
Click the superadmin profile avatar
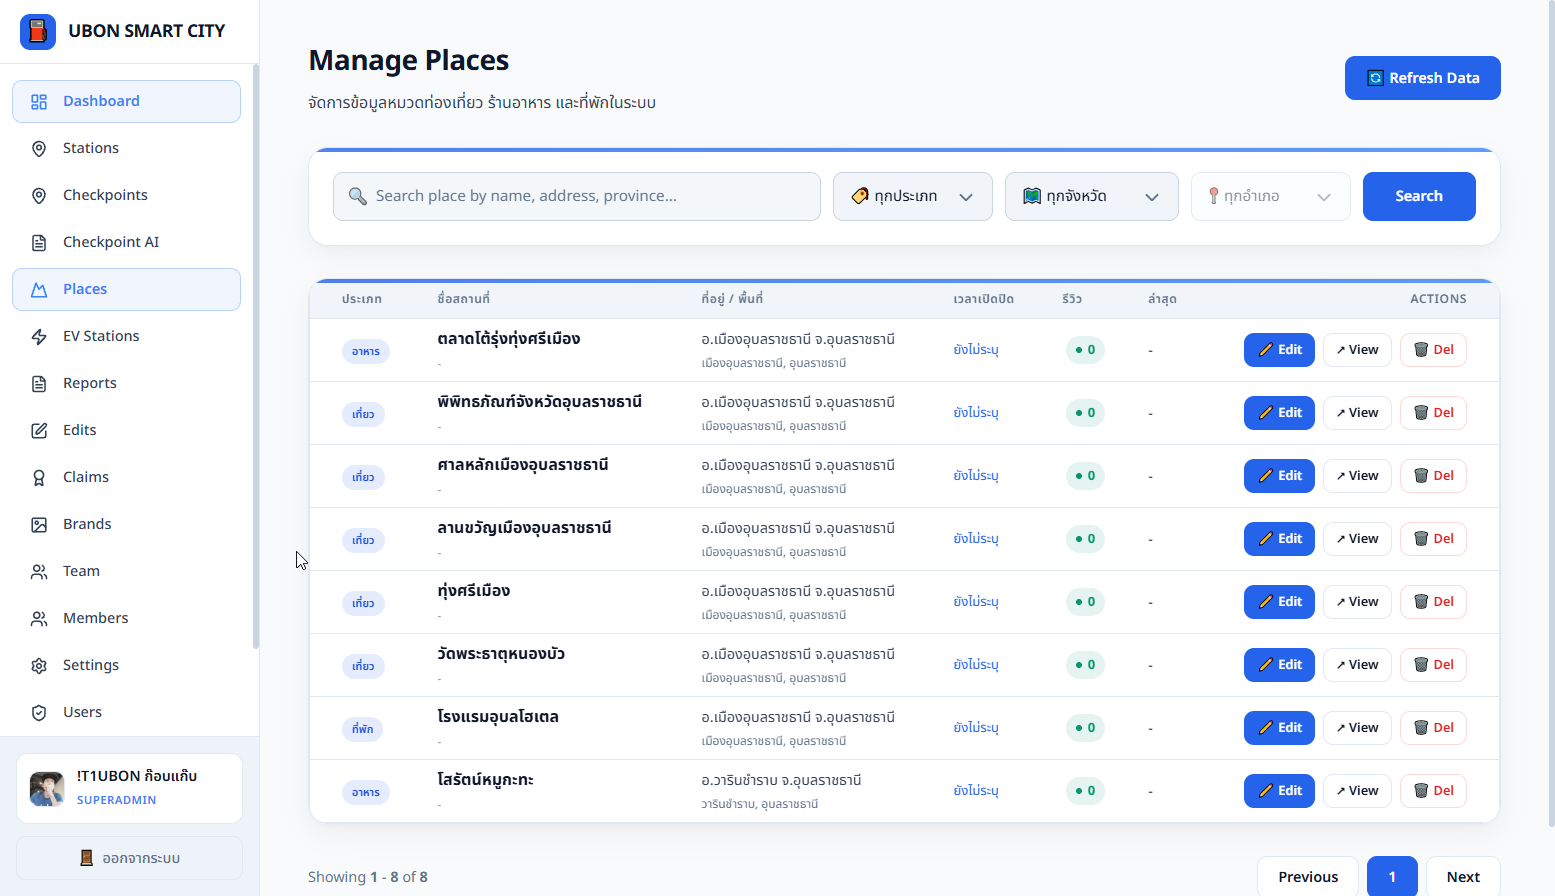47,789
